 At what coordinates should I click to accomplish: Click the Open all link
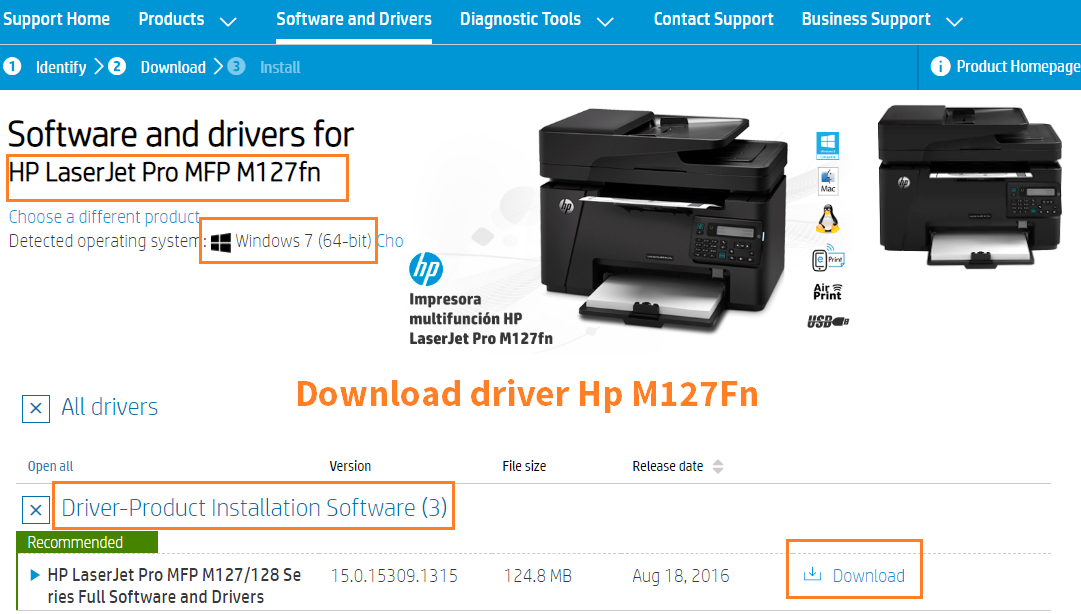point(50,467)
